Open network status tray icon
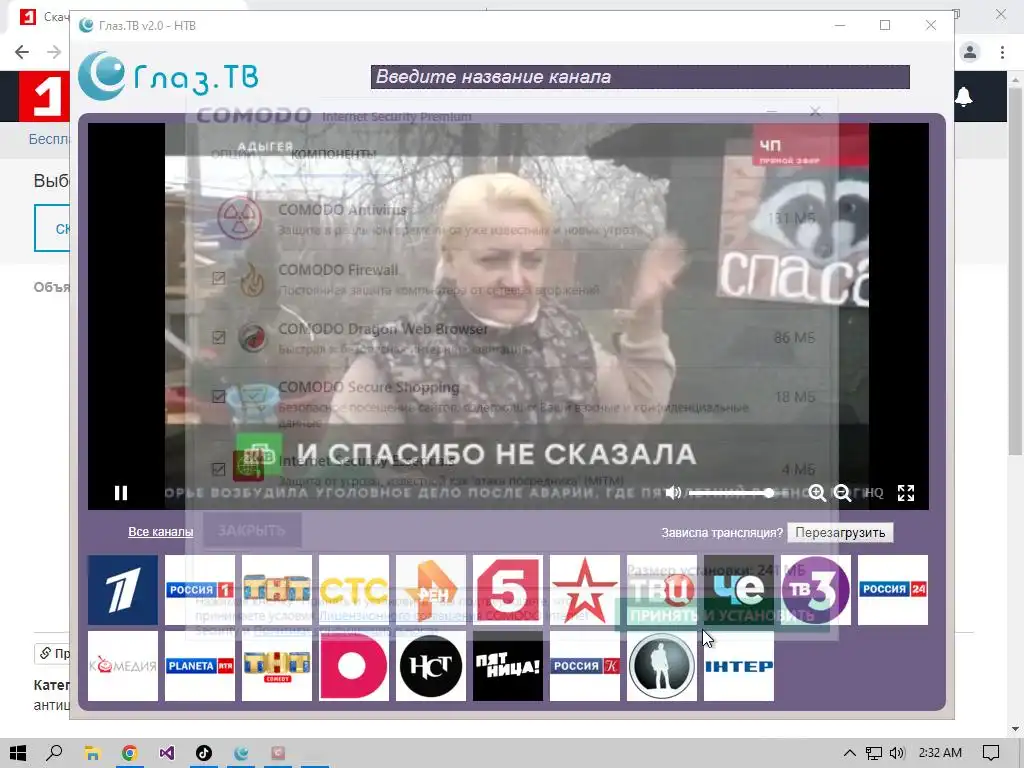Screen dimensions: 1024x768 (874, 753)
